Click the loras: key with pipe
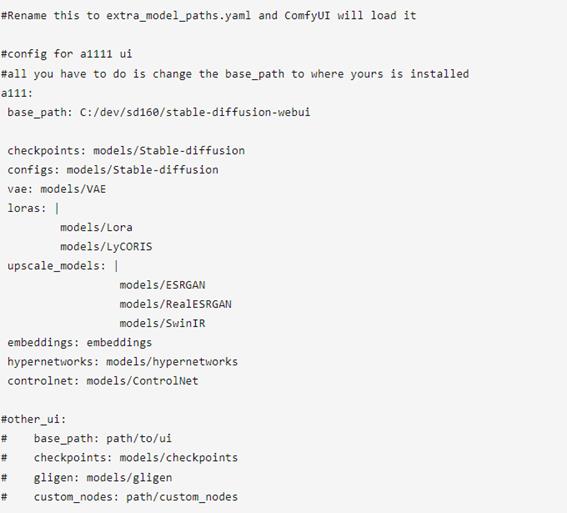 (33, 208)
